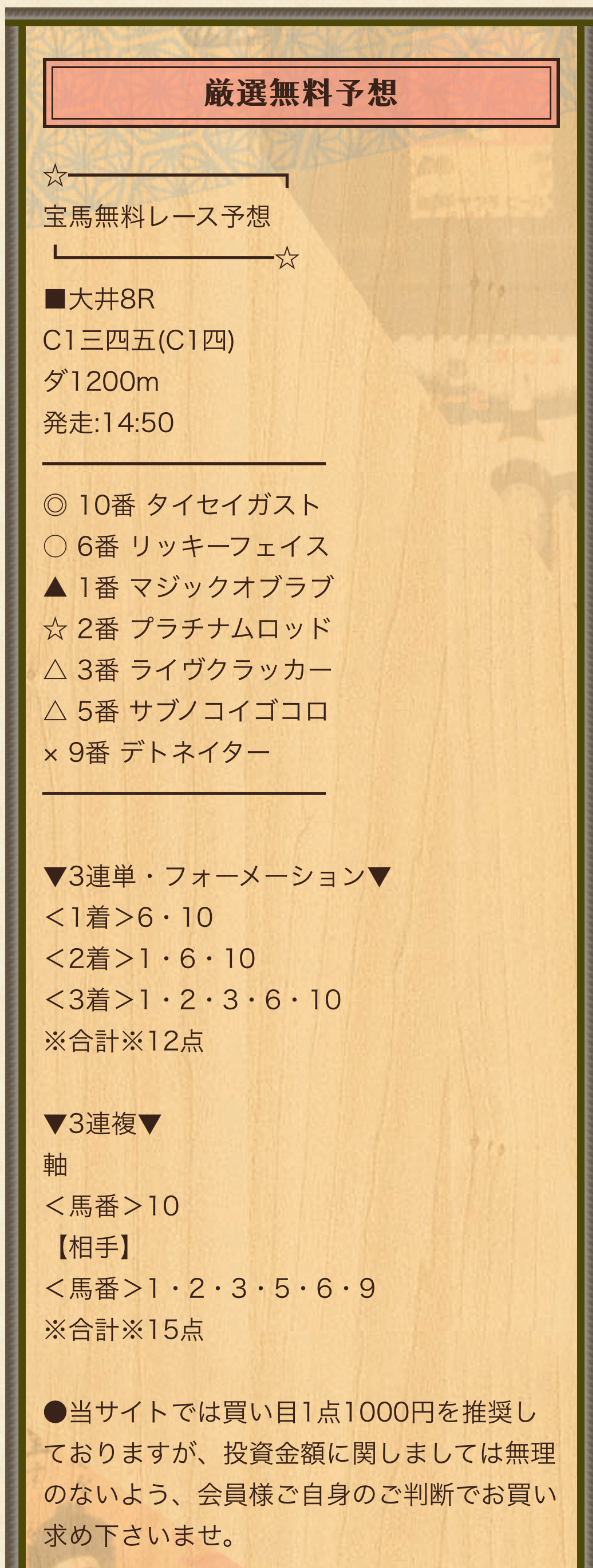
Task: Click the 宝馬無料レース予想 title text
Action: coord(157,217)
